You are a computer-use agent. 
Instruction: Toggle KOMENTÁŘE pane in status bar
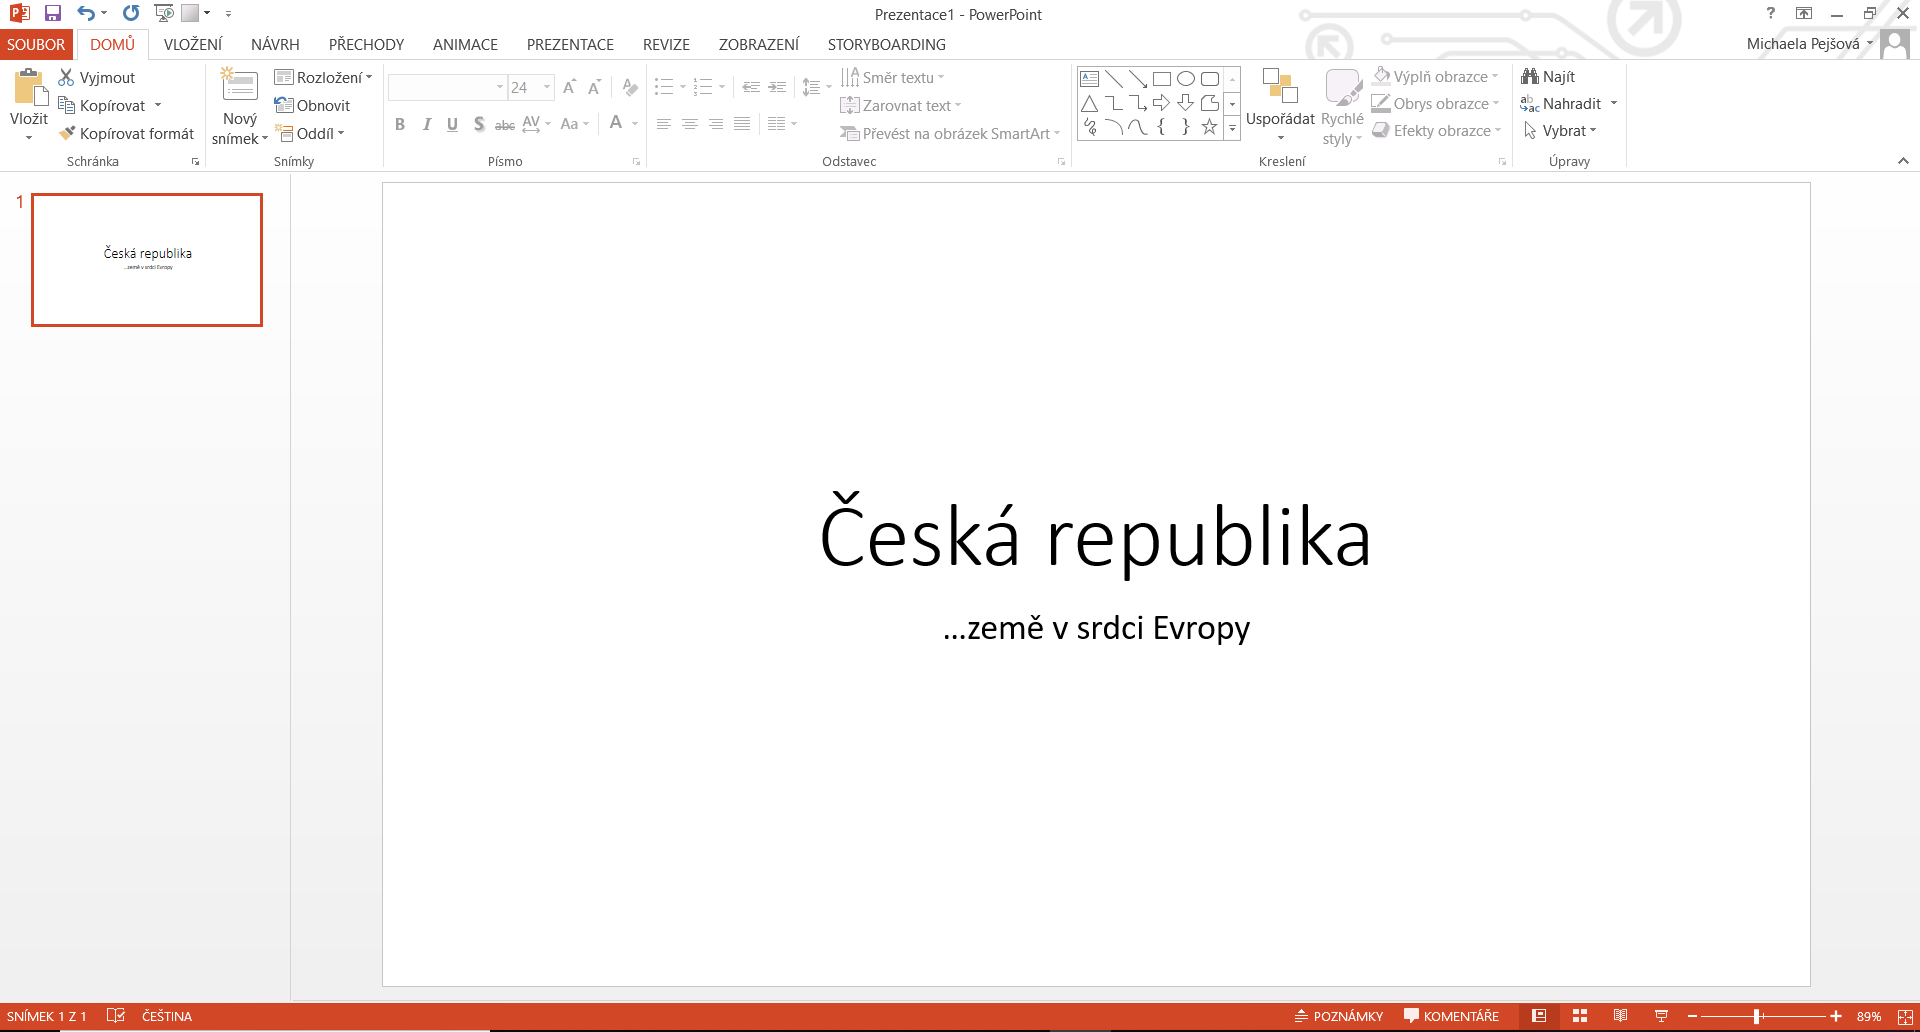[x=1451, y=1016]
